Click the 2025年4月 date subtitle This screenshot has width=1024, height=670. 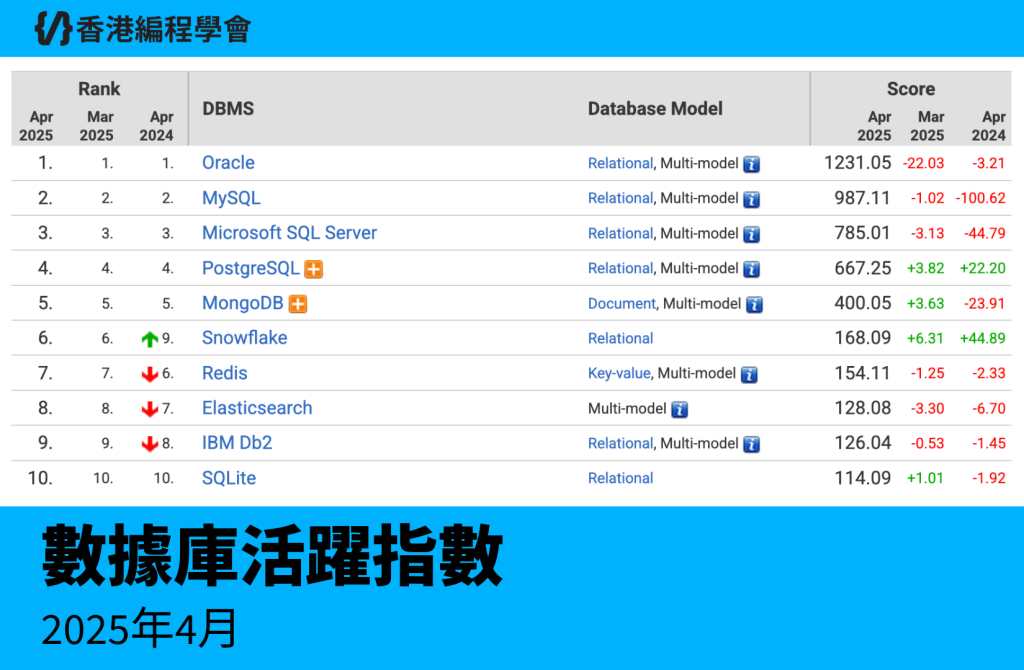[138, 628]
